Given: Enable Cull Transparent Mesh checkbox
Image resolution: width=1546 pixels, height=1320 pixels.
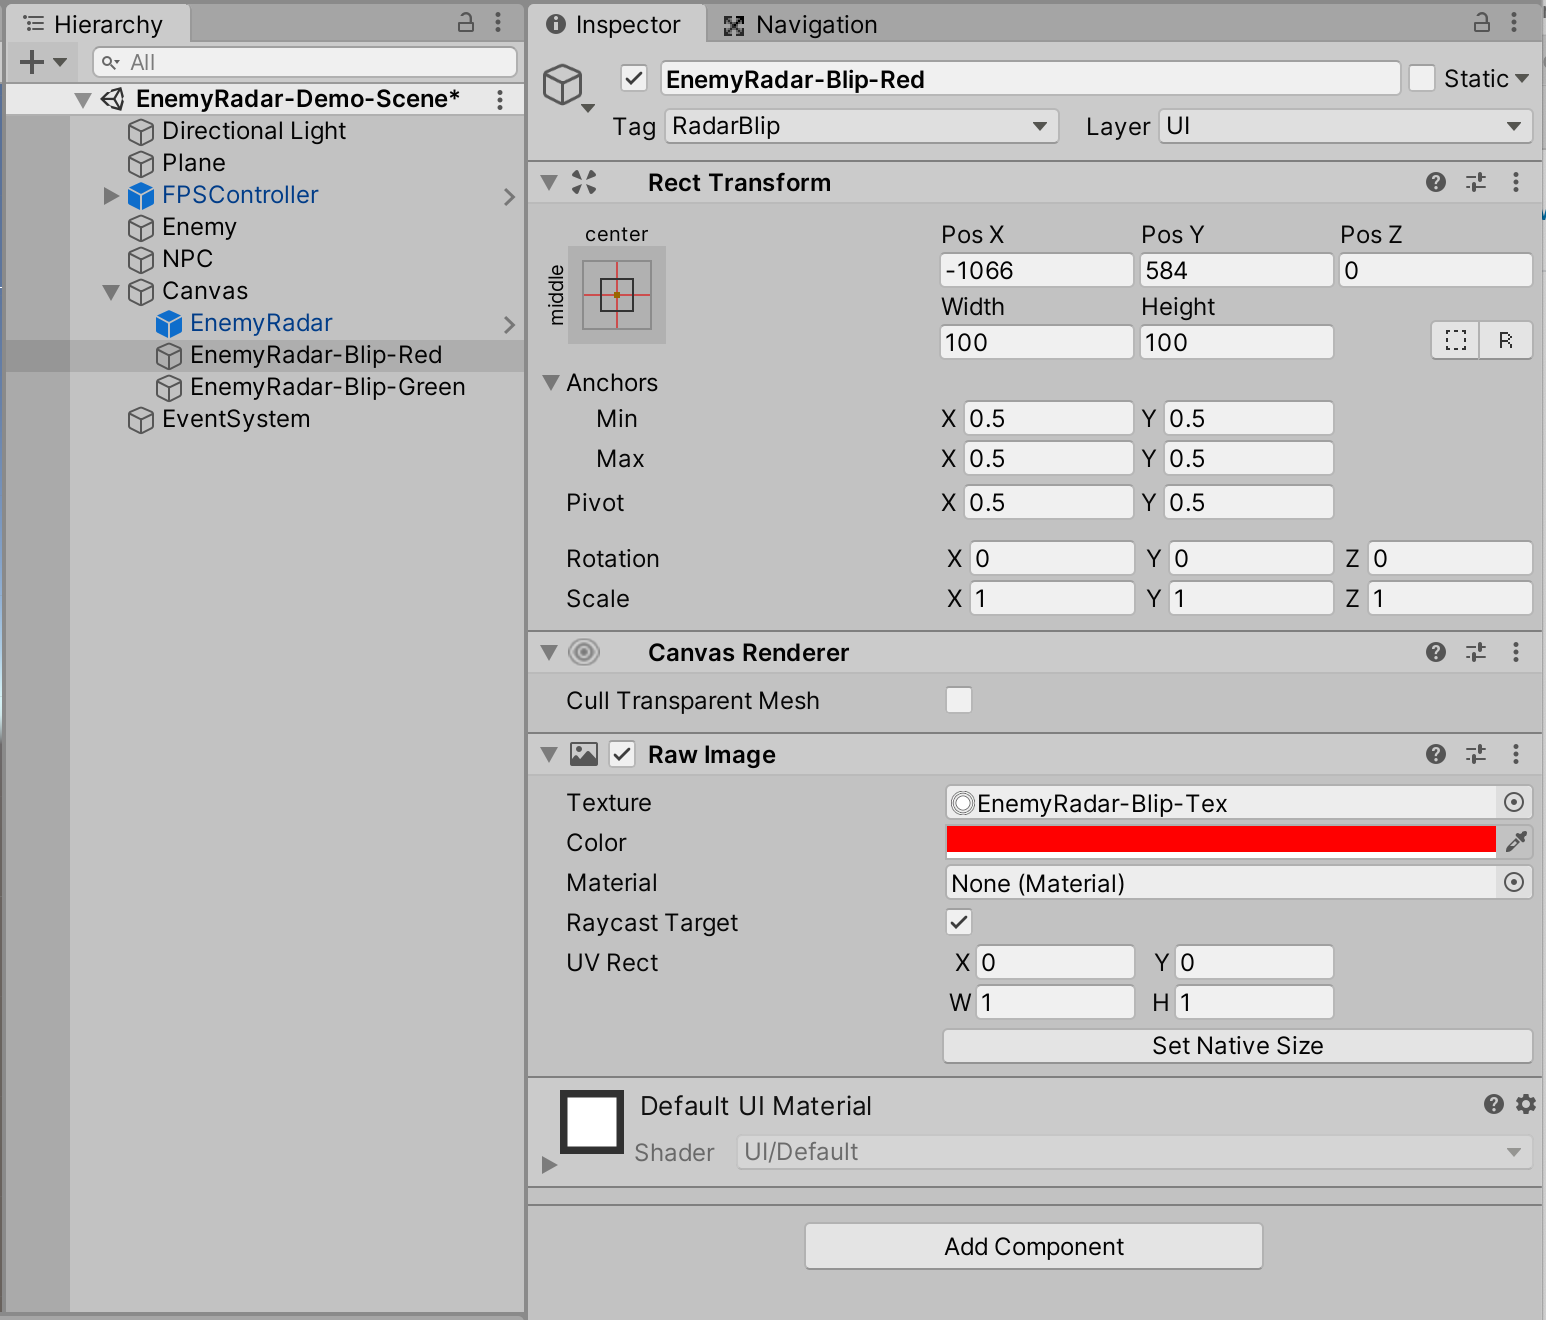Looking at the screenshot, I should (958, 700).
